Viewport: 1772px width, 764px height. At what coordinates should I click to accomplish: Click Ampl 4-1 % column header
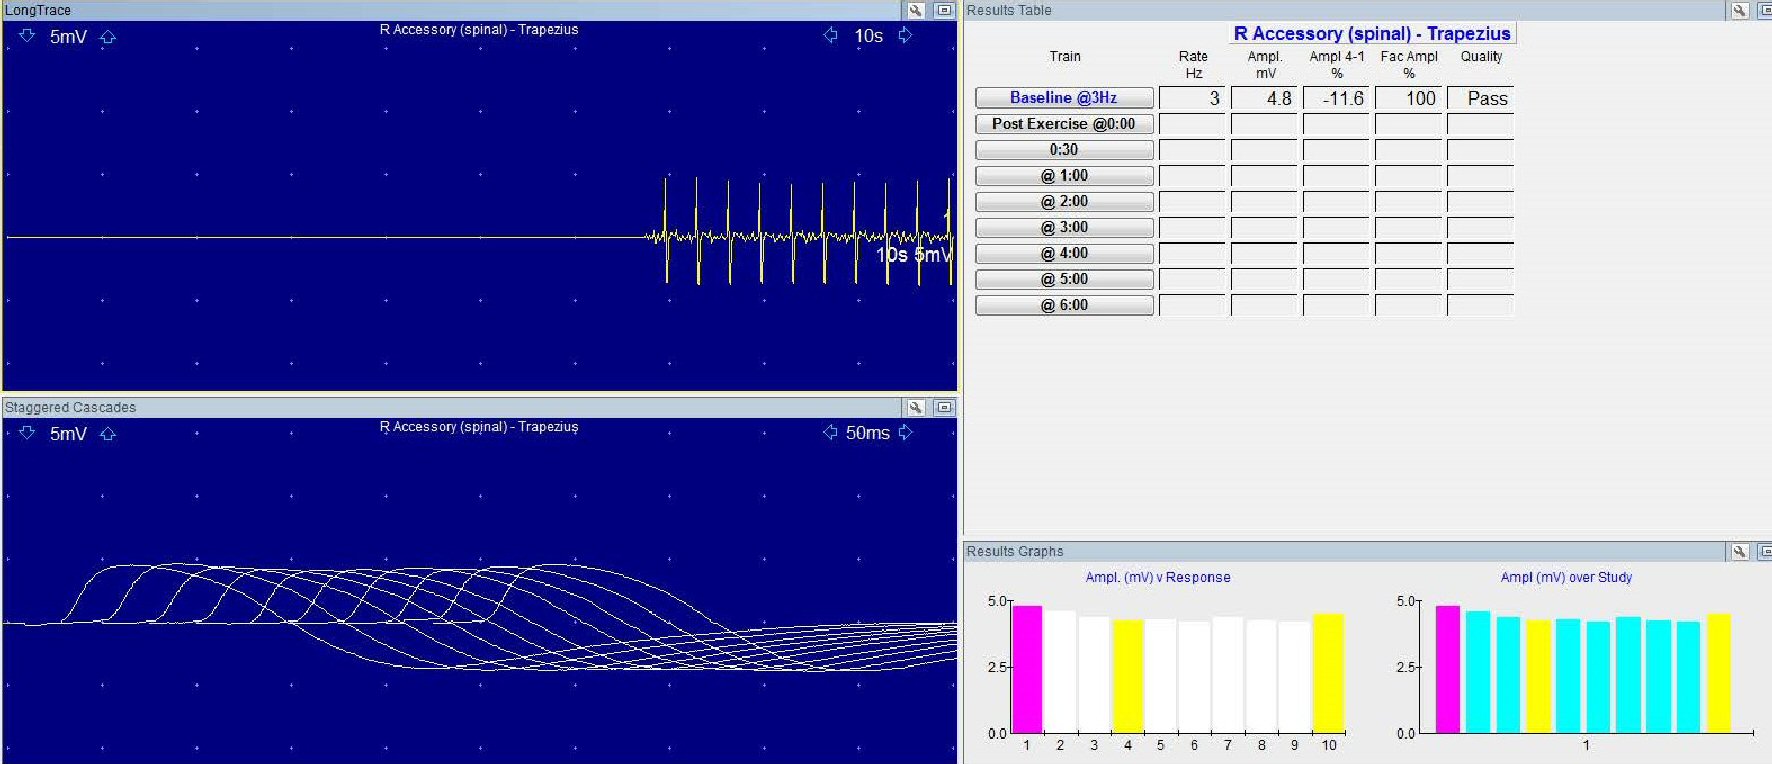click(x=1337, y=64)
